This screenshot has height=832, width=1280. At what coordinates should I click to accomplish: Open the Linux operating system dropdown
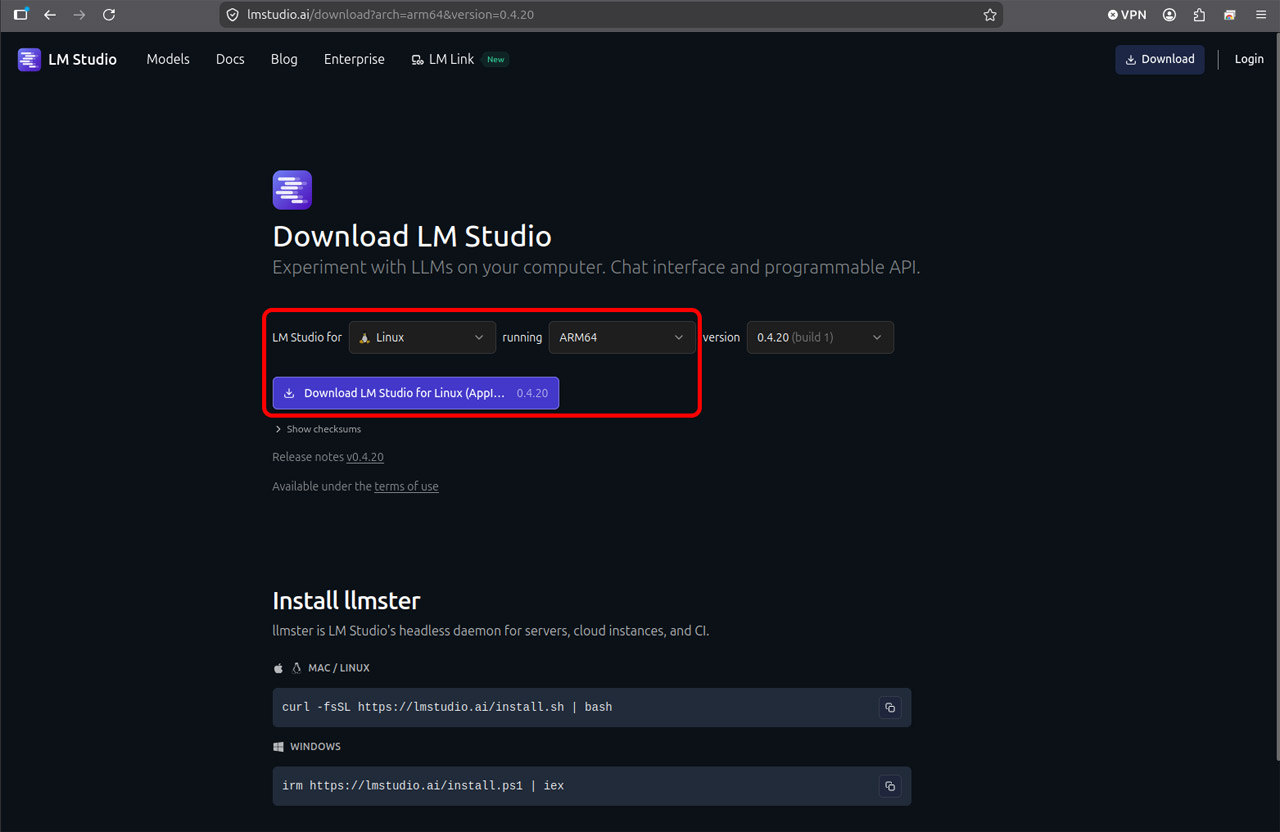tap(422, 337)
